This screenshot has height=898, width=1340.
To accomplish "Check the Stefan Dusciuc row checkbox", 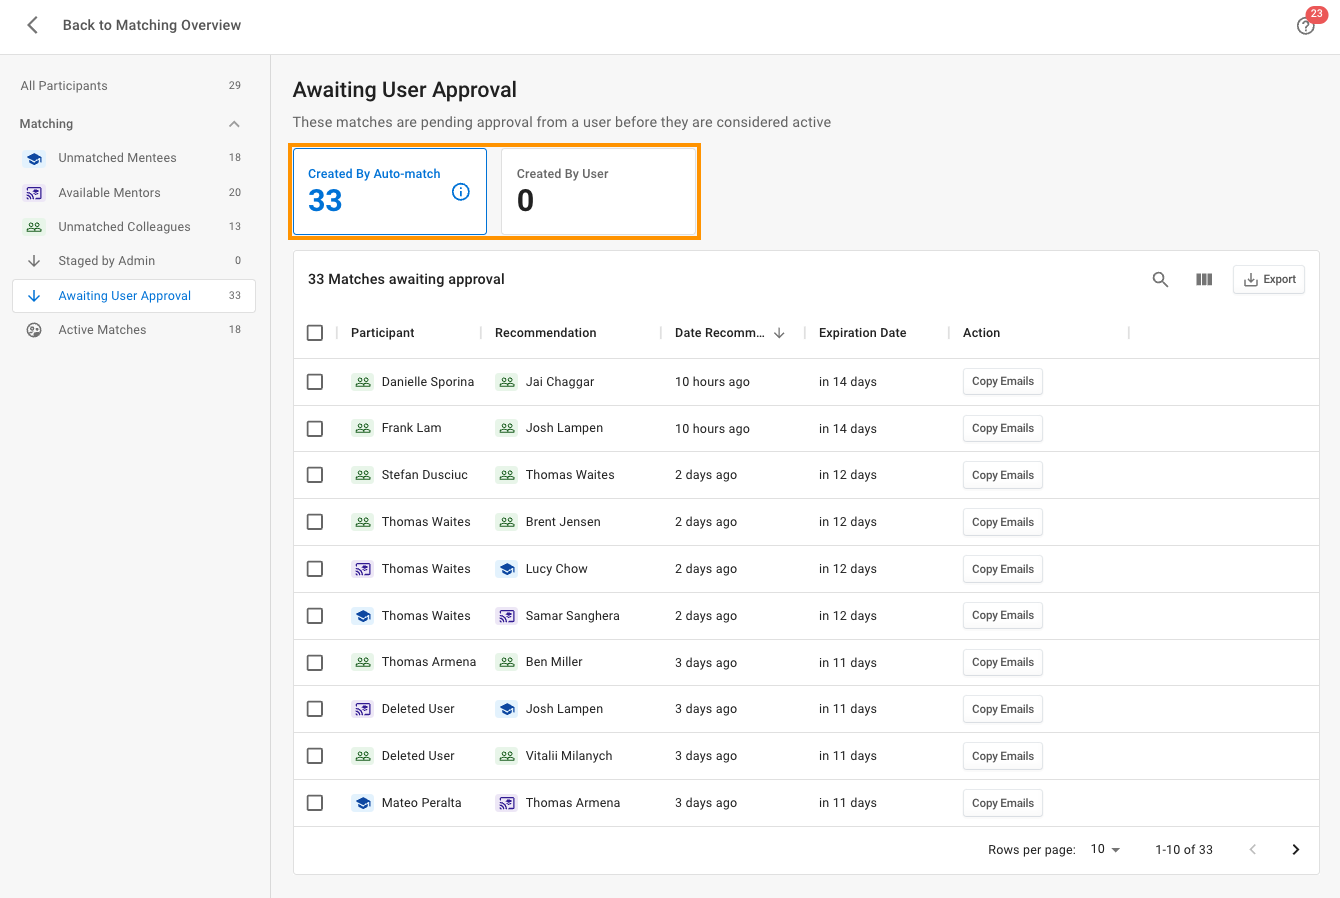I will pos(315,475).
